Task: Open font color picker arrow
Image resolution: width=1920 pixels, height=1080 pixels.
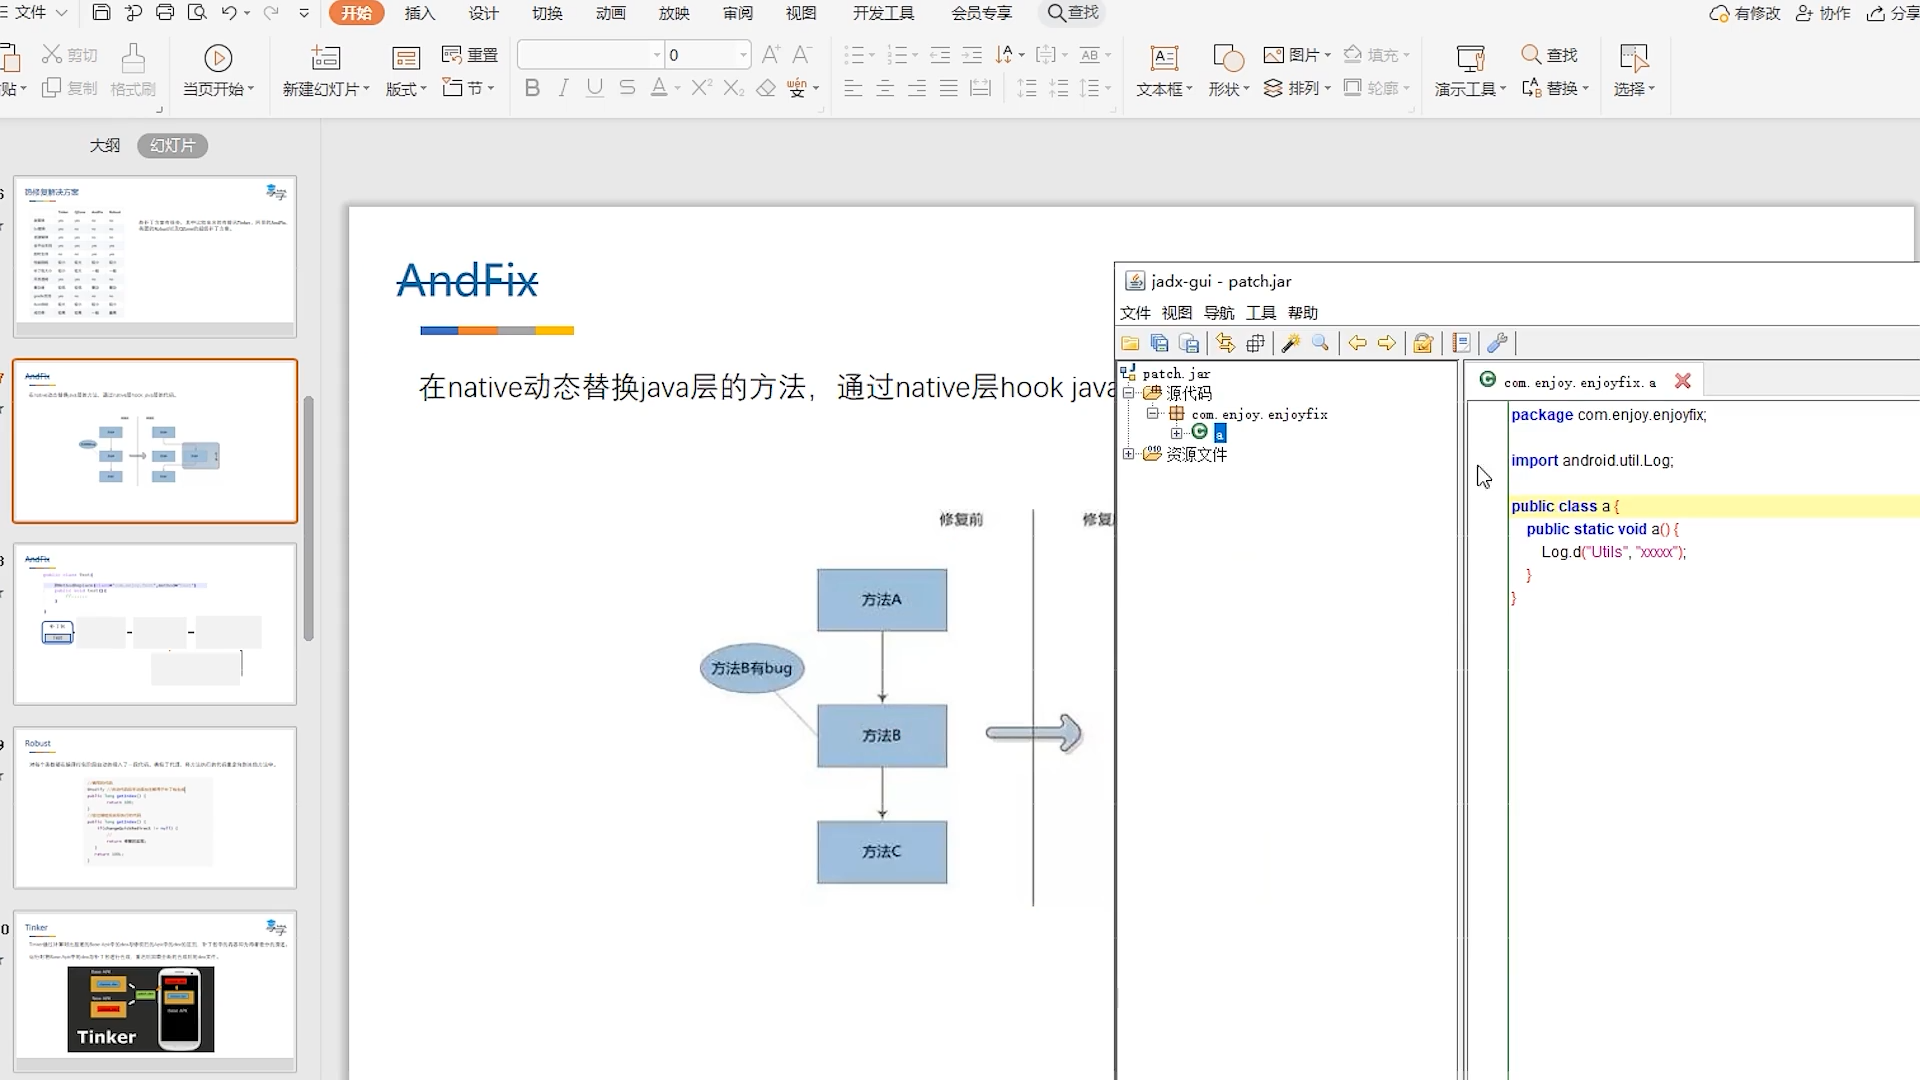Action: click(x=677, y=89)
